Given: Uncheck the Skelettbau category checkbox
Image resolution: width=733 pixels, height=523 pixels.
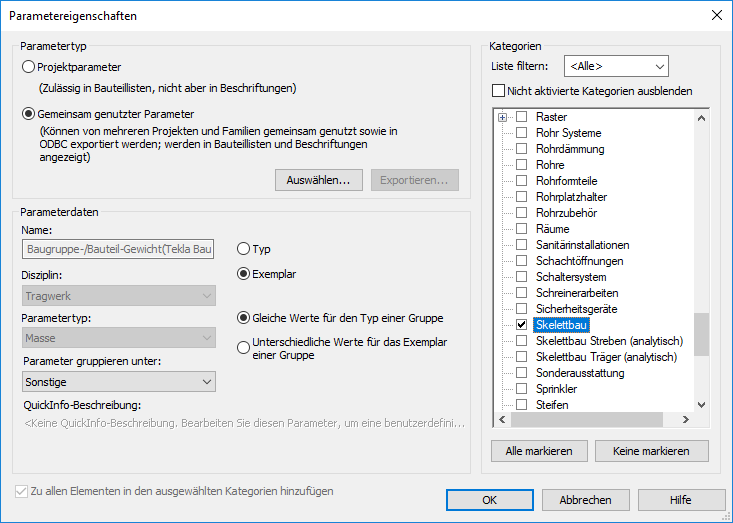Looking at the screenshot, I should tap(521, 325).
